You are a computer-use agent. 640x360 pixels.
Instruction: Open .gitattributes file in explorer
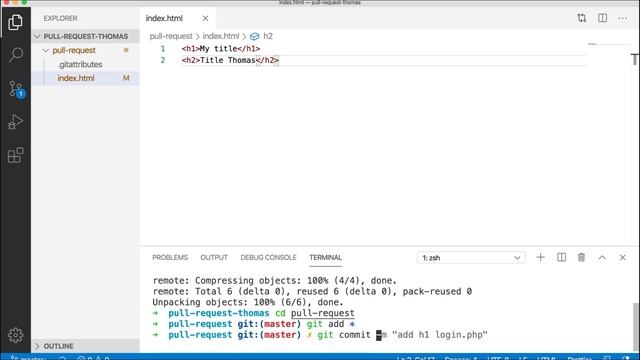[80, 64]
